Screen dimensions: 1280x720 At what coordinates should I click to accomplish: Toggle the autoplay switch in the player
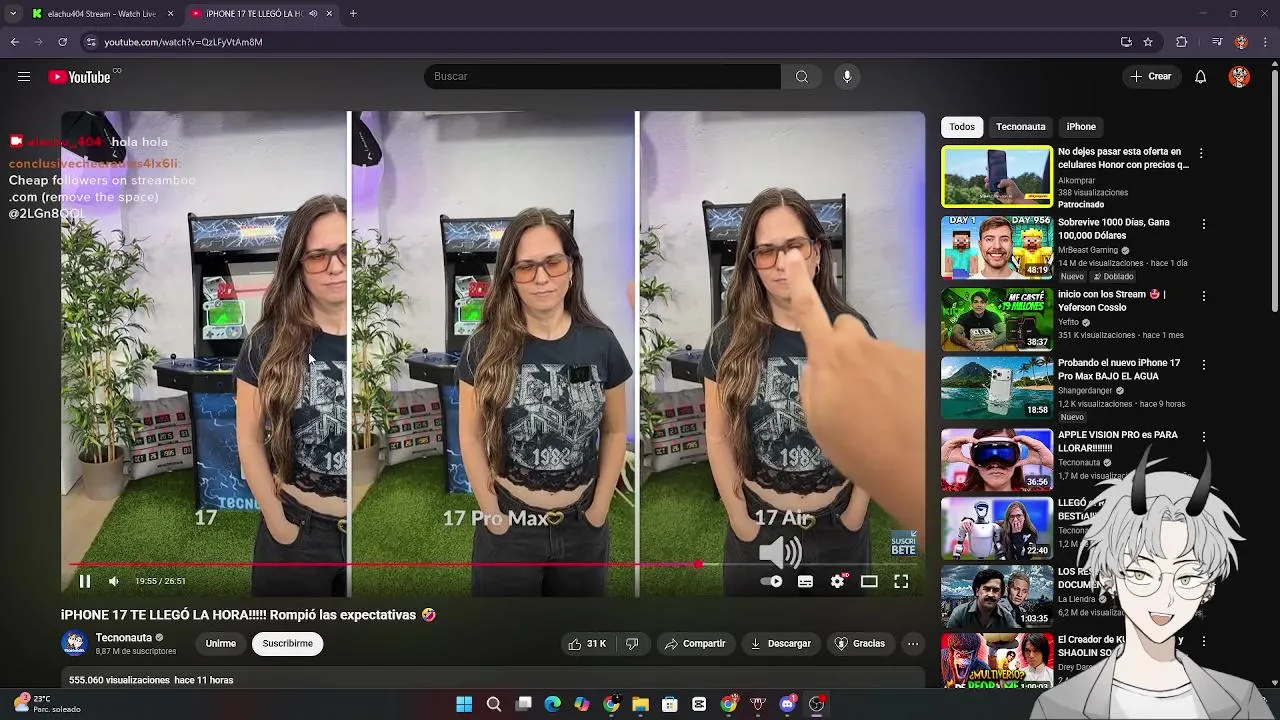click(772, 581)
